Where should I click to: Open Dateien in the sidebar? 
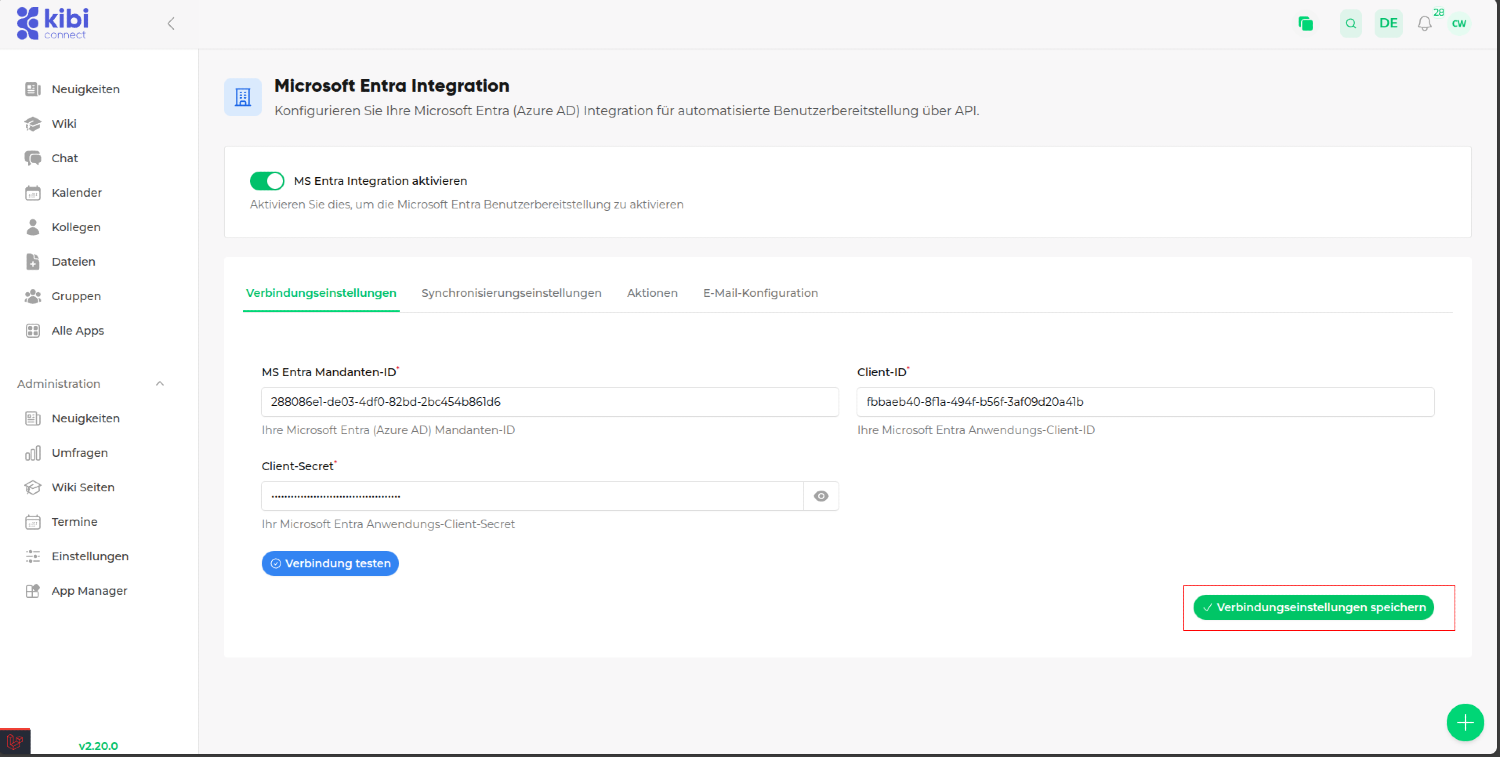(74, 262)
